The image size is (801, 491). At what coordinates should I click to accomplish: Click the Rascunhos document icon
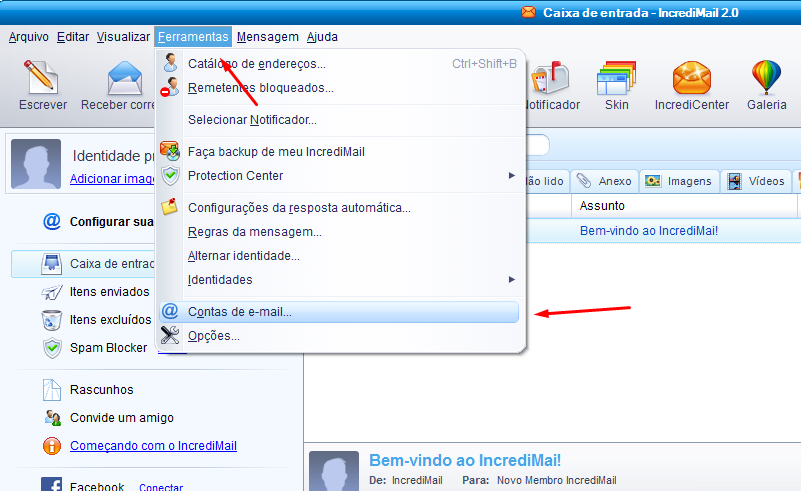[x=52, y=390]
